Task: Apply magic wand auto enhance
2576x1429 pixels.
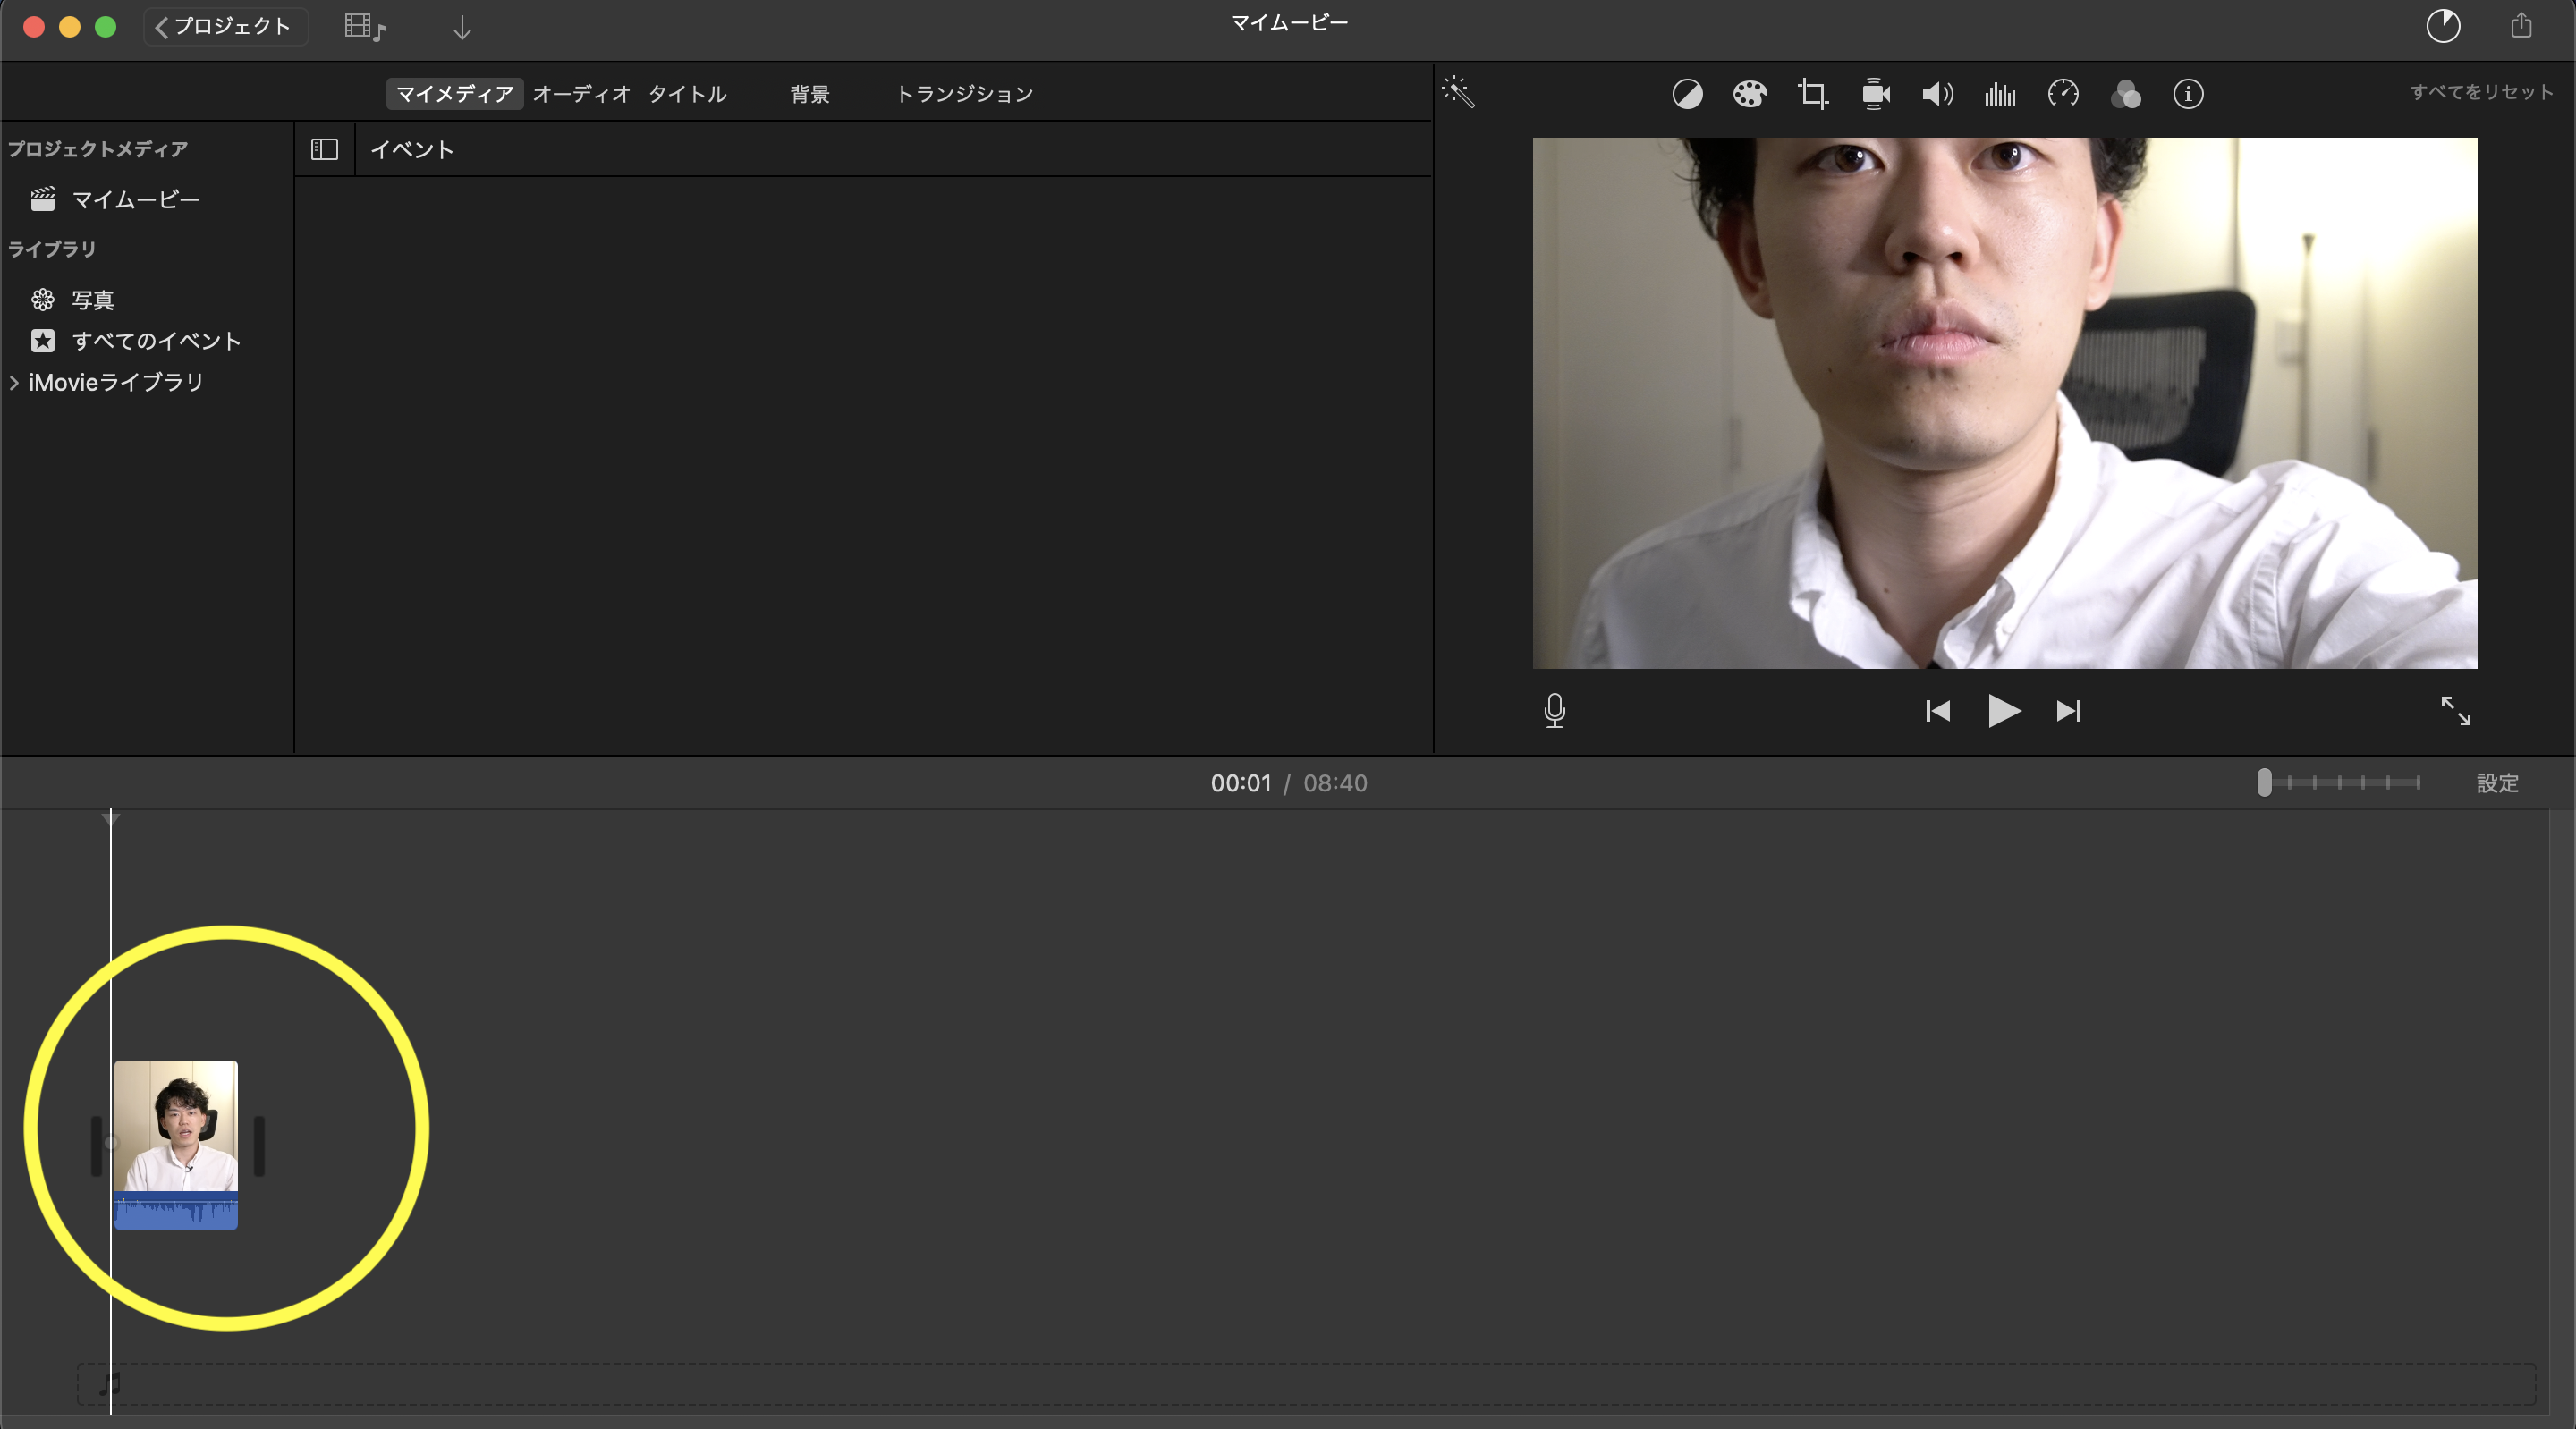Action: pyautogui.click(x=1458, y=92)
